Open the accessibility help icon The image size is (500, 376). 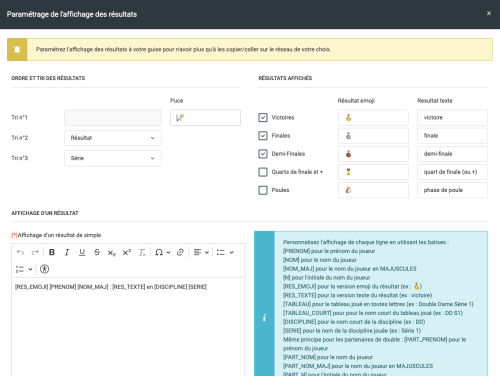(x=44, y=269)
